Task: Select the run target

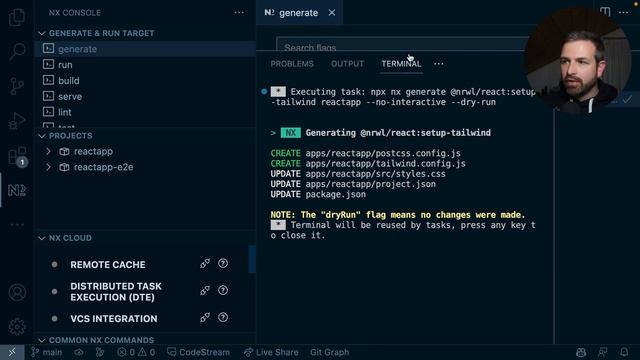Action: 145,65
